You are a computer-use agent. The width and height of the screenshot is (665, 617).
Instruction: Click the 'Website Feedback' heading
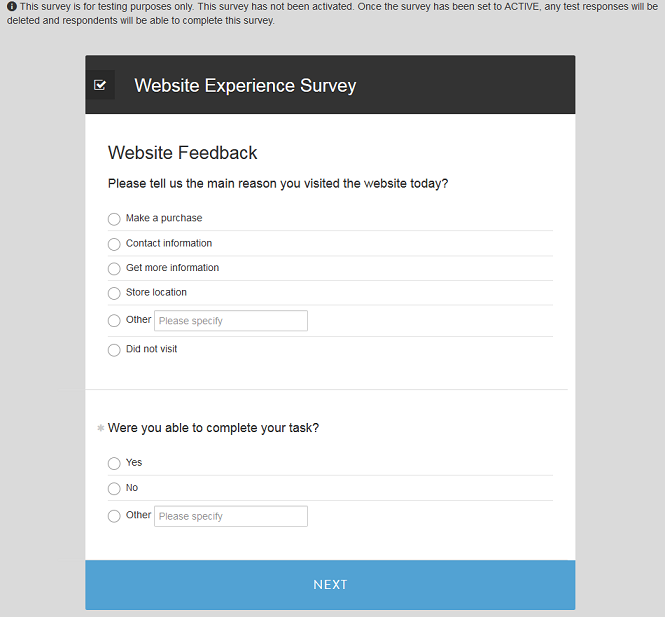[x=182, y=153]
